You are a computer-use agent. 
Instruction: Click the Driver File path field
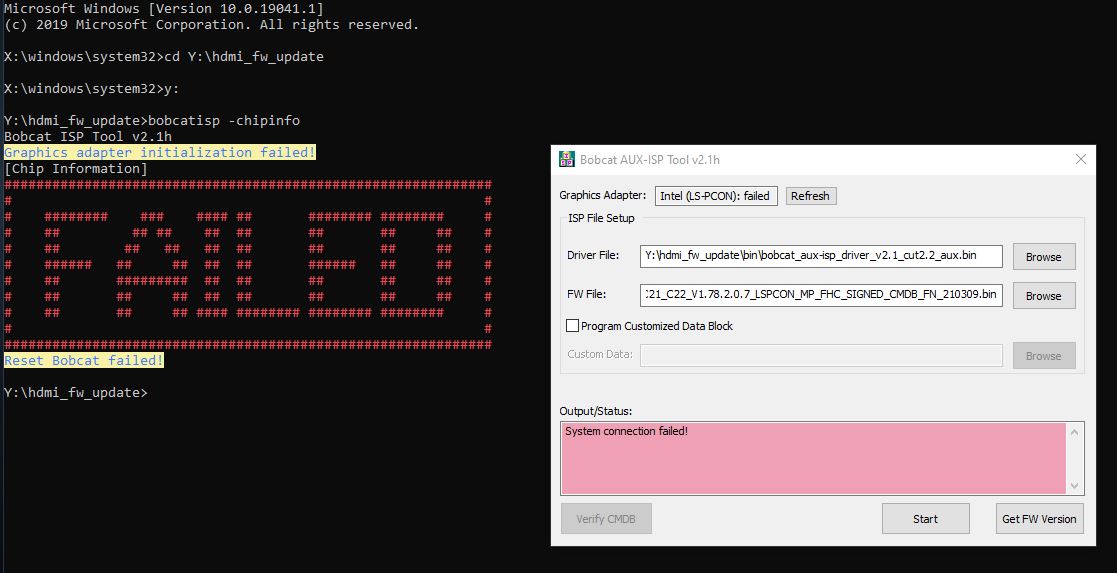tap(821, 256)
